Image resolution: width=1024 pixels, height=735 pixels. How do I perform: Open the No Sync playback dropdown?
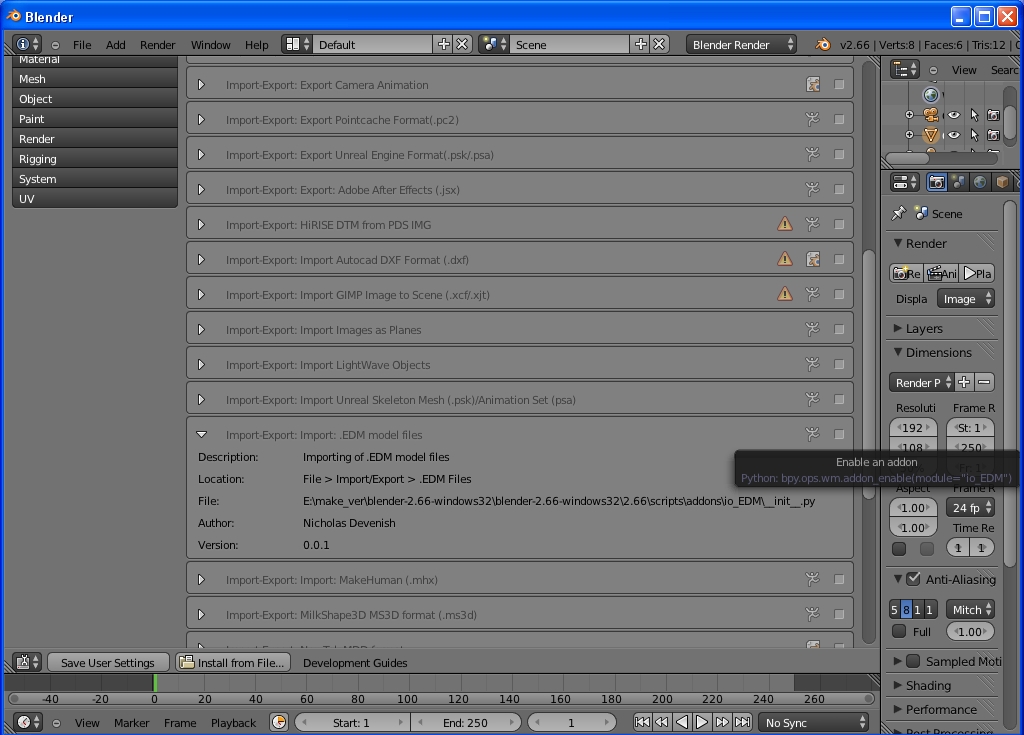[x=814, y=723]
